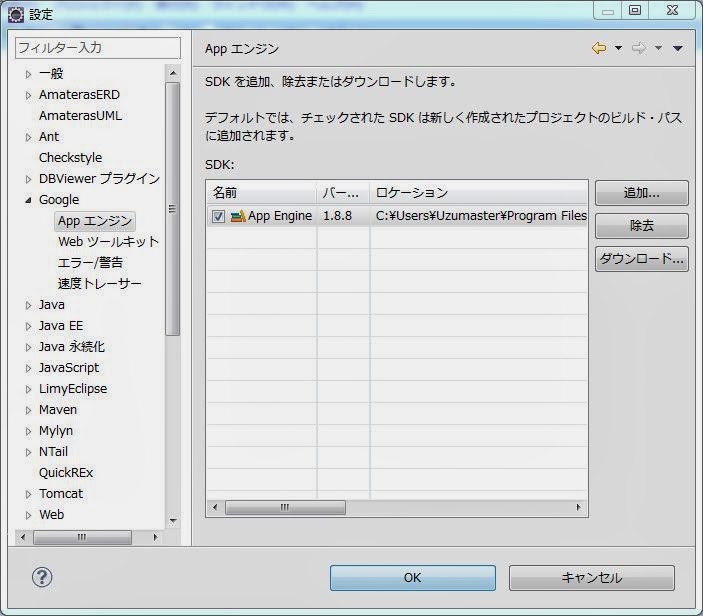Open 速度トレーサー preferences page
Image resolution: width=703 pixels, height=616 pixels.
[100, 284]
